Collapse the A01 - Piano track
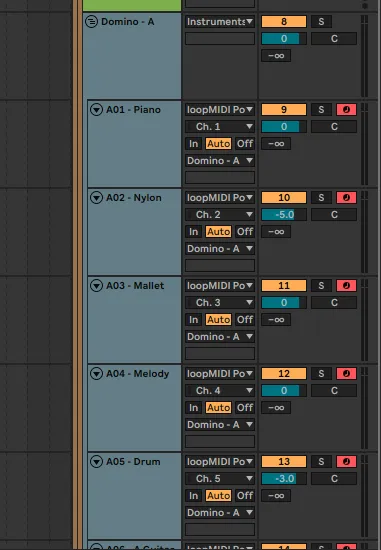This screenshot has height=550, width=381. [96, 109]
